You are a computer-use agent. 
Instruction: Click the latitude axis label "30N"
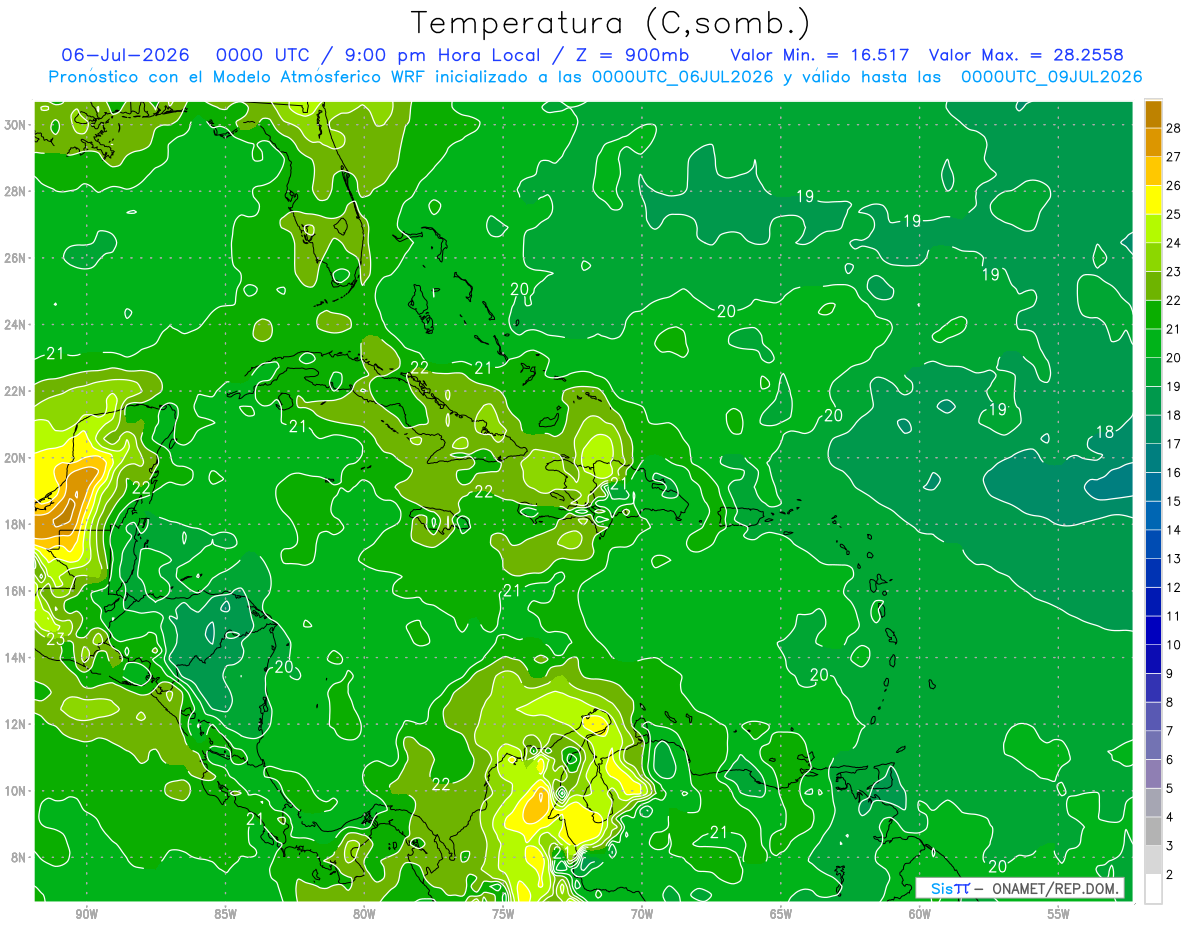(x=17, y=125)
